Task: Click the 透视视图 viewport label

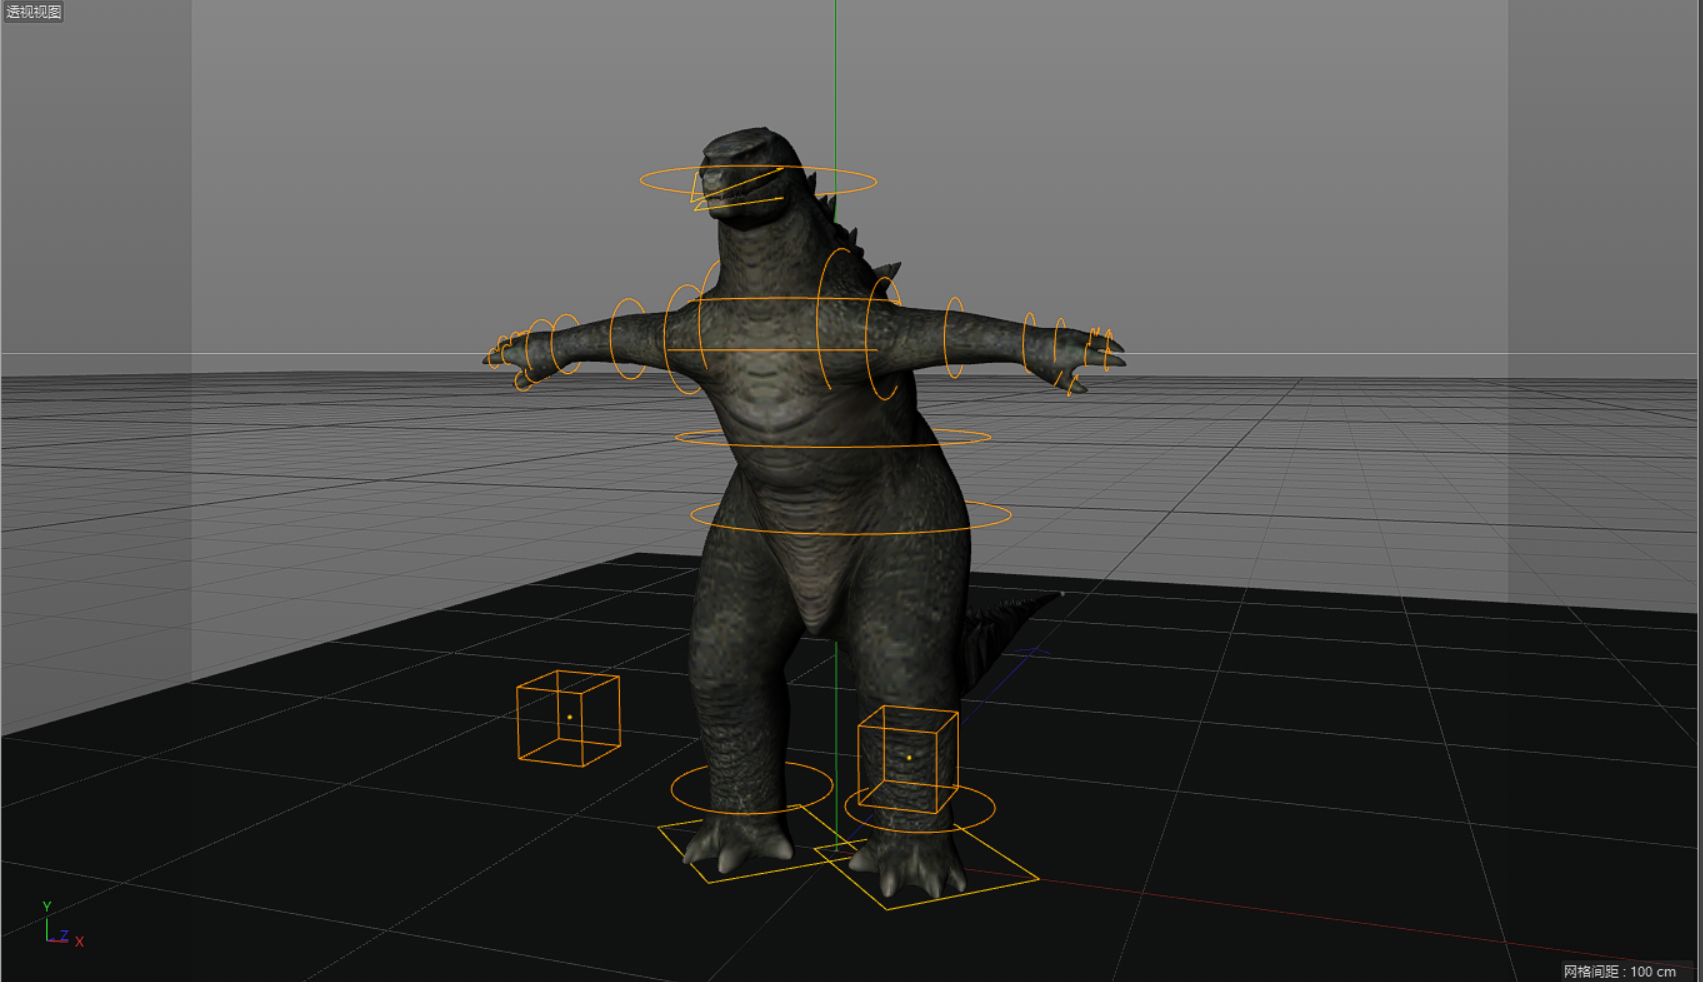Action: 33,12
